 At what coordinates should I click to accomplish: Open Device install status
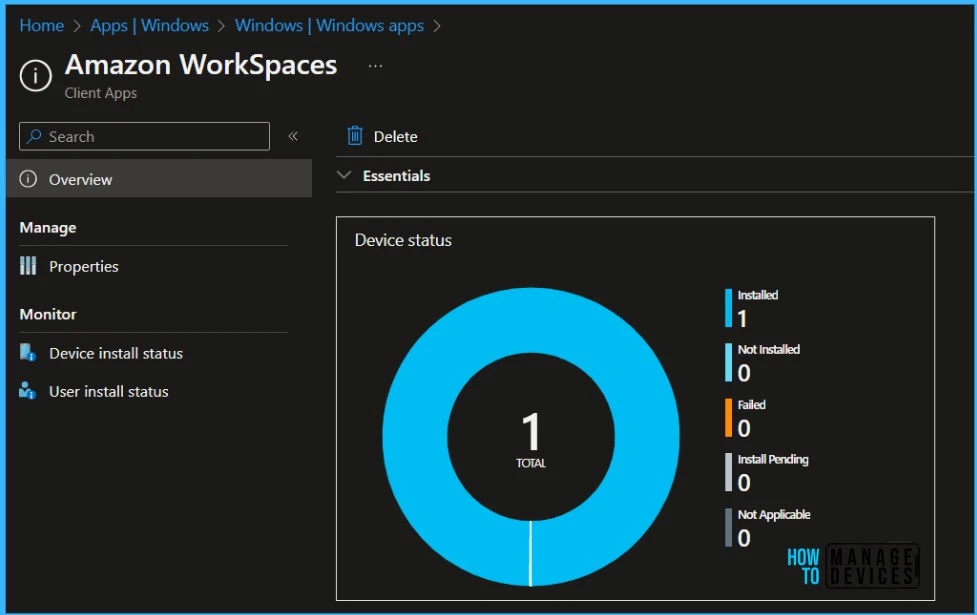pyautogui.click(x=116, y=353)
